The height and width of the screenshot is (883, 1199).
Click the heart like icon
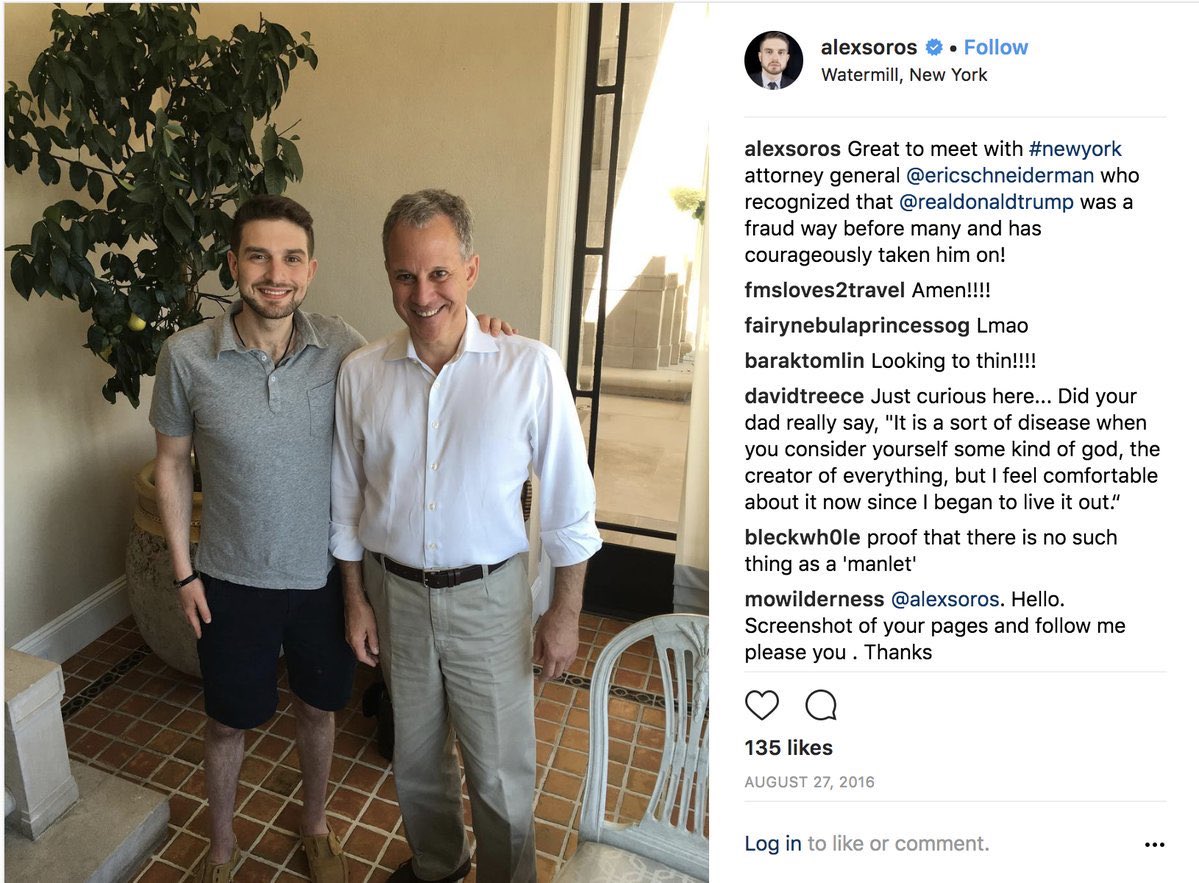pyautogui.click(x=762, y=705)
